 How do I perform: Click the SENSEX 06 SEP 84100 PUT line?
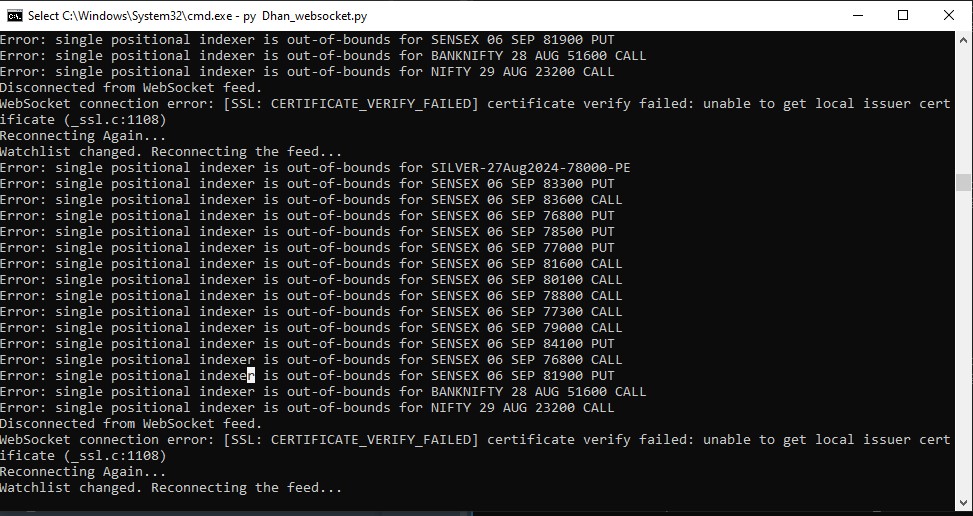coord(307,344)
